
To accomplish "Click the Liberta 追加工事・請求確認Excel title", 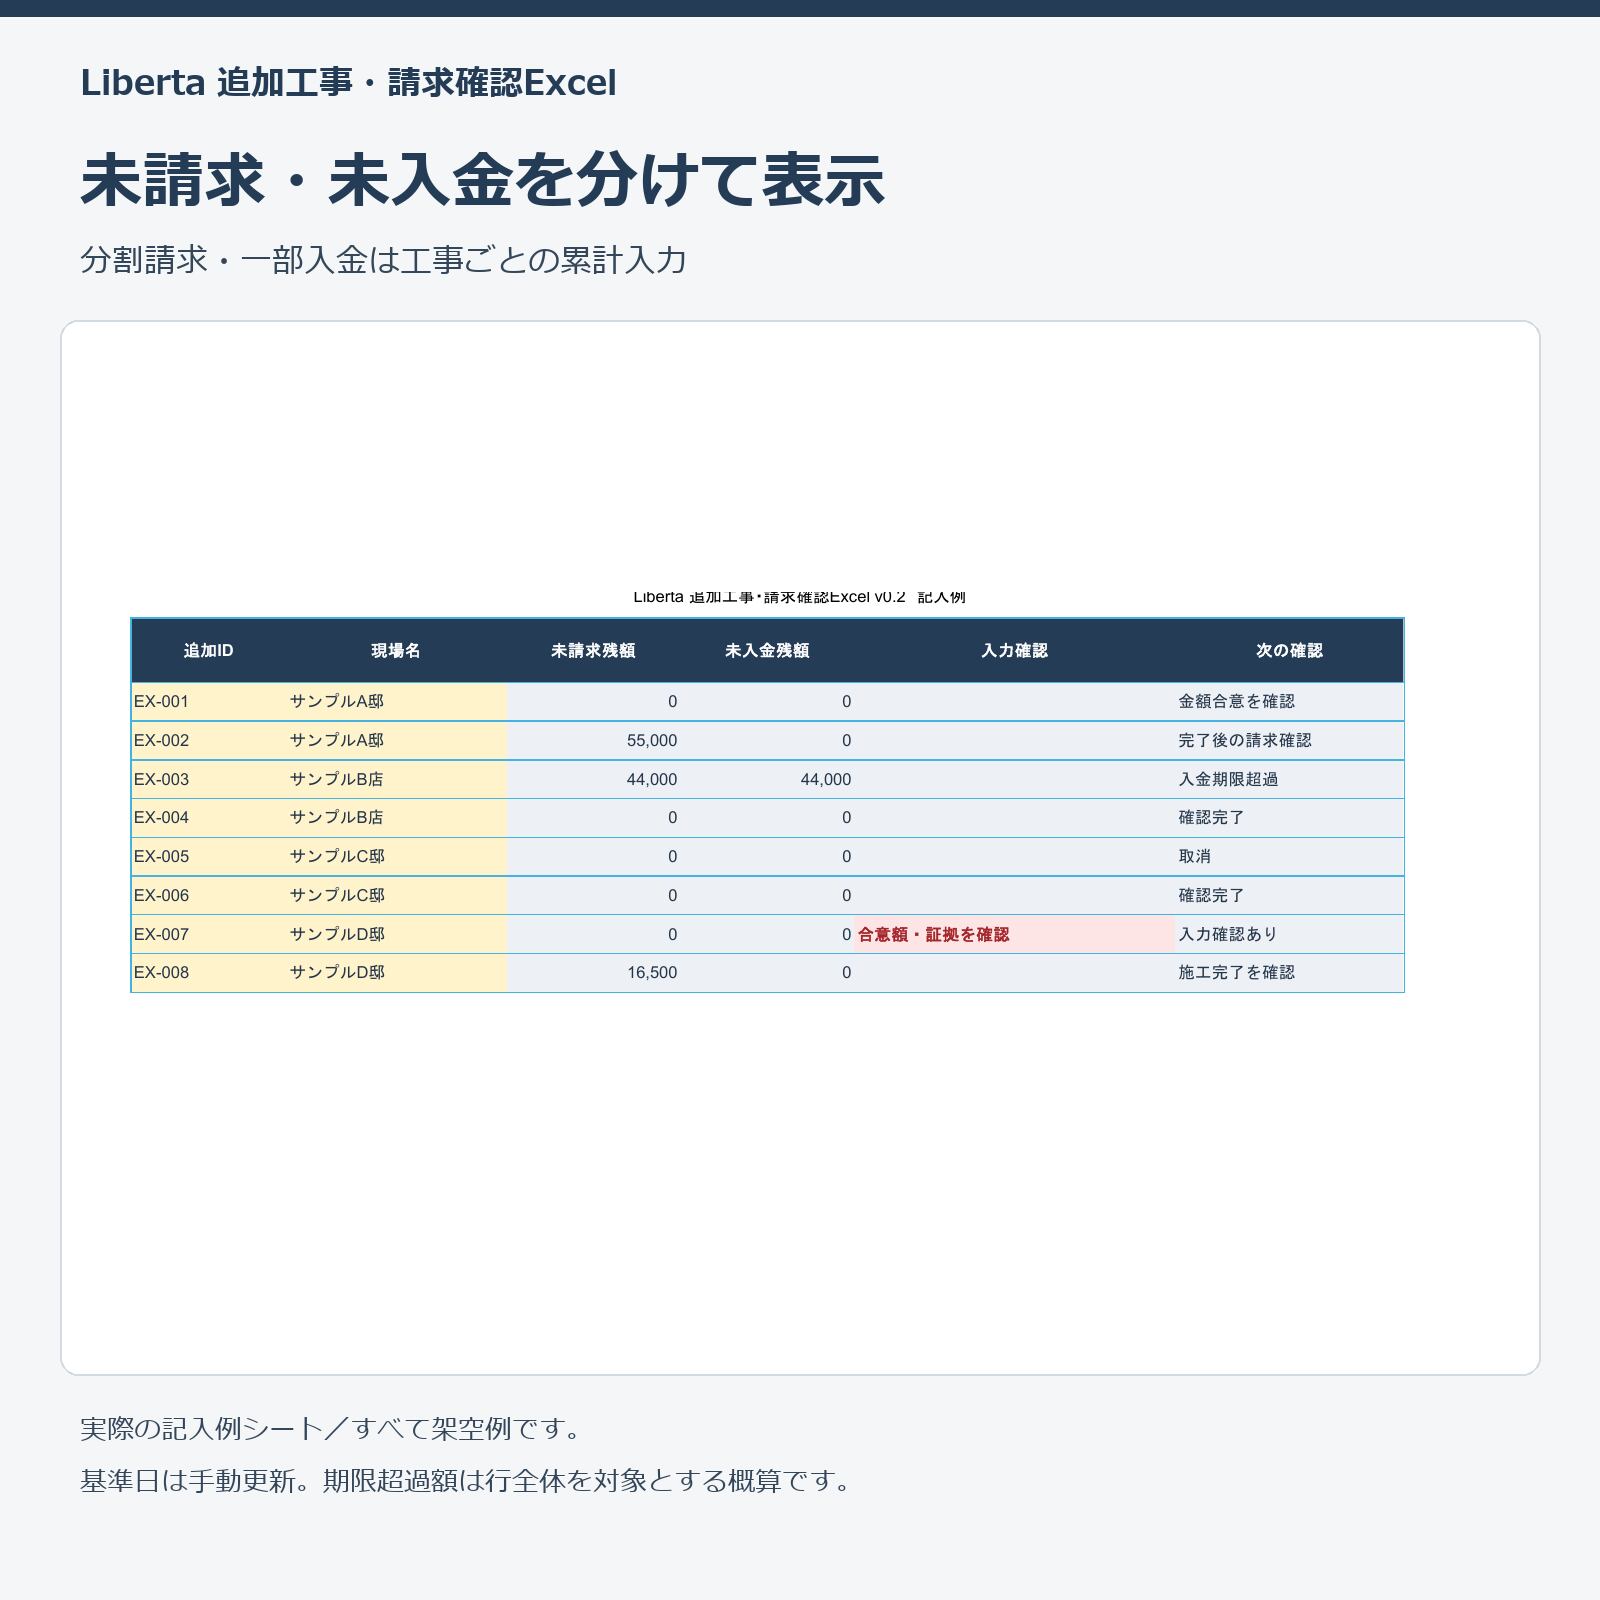I will click(x=348, y=83).
